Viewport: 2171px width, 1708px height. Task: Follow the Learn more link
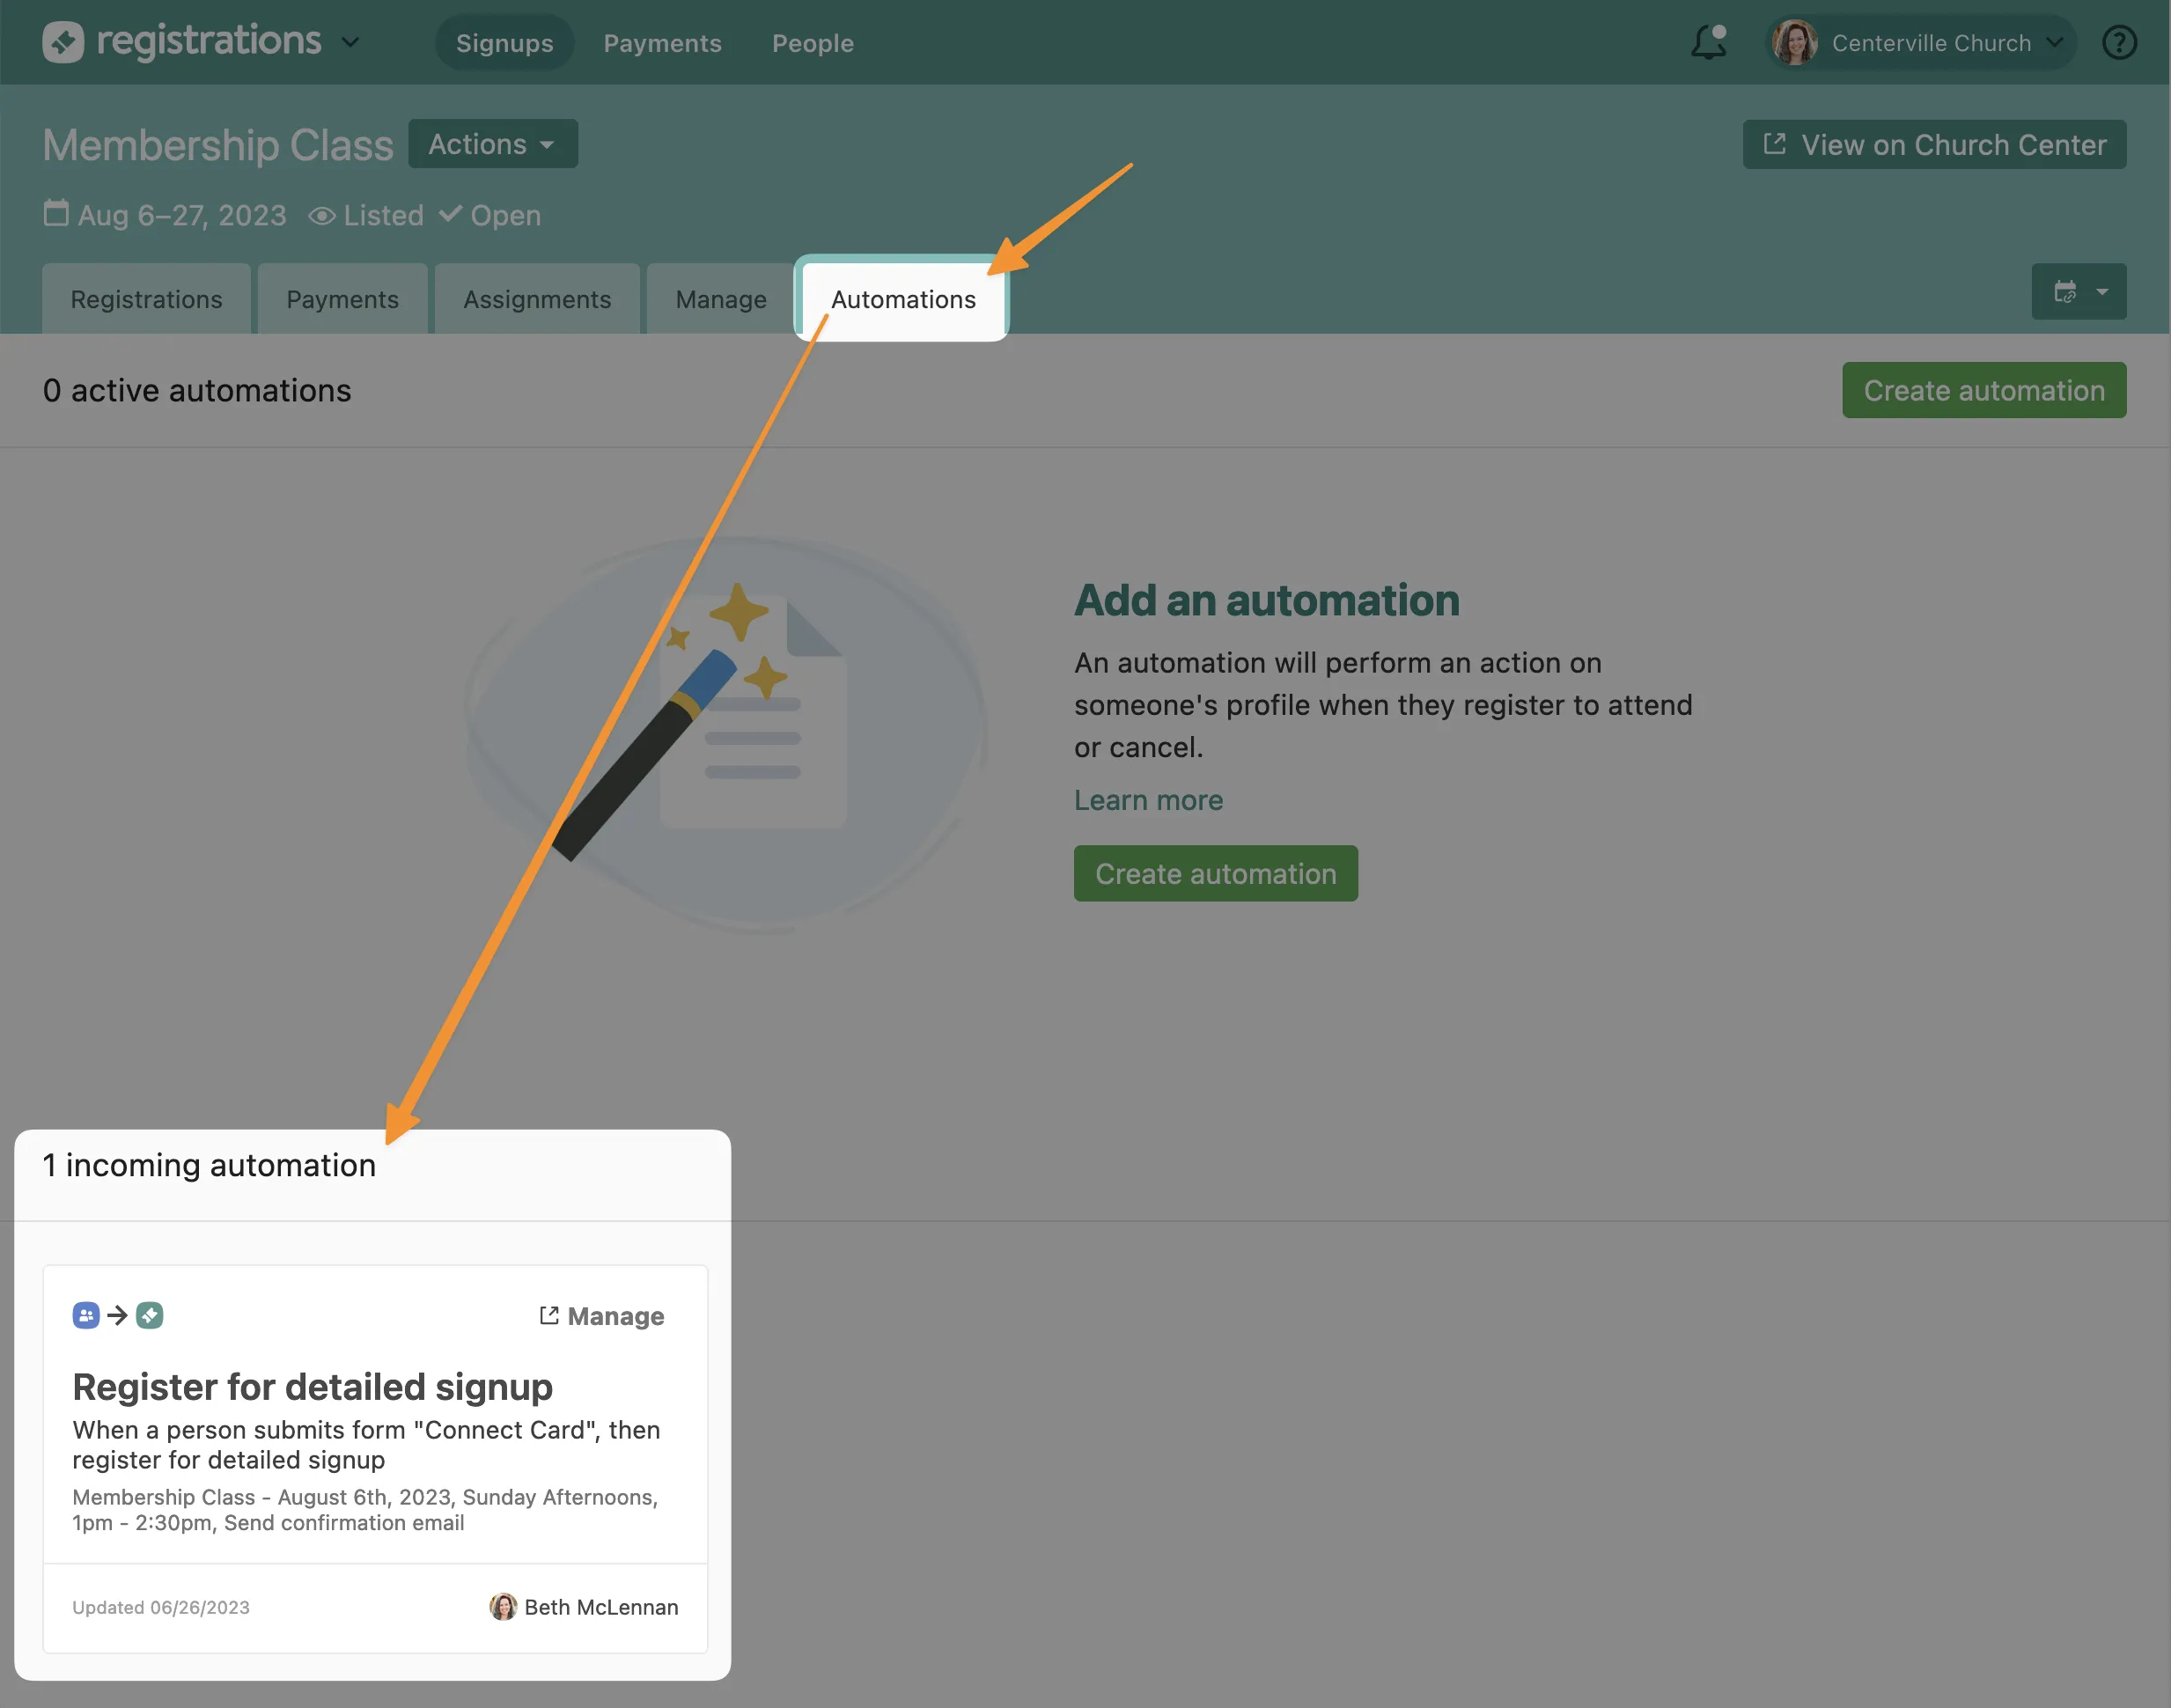[1148, 800]
